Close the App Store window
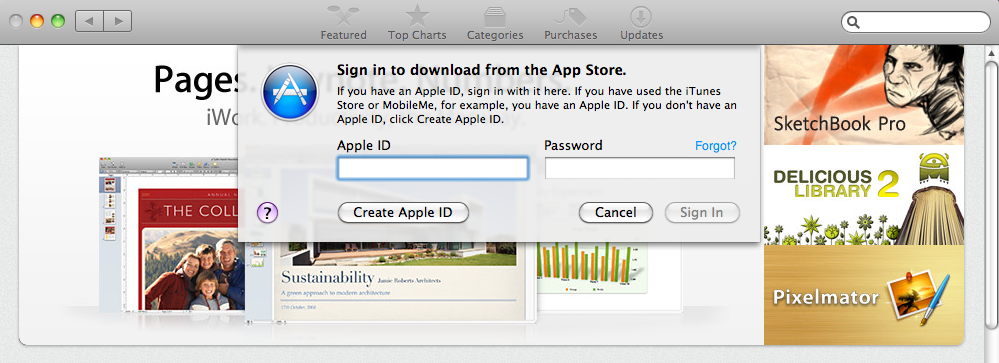 (16, 21)
